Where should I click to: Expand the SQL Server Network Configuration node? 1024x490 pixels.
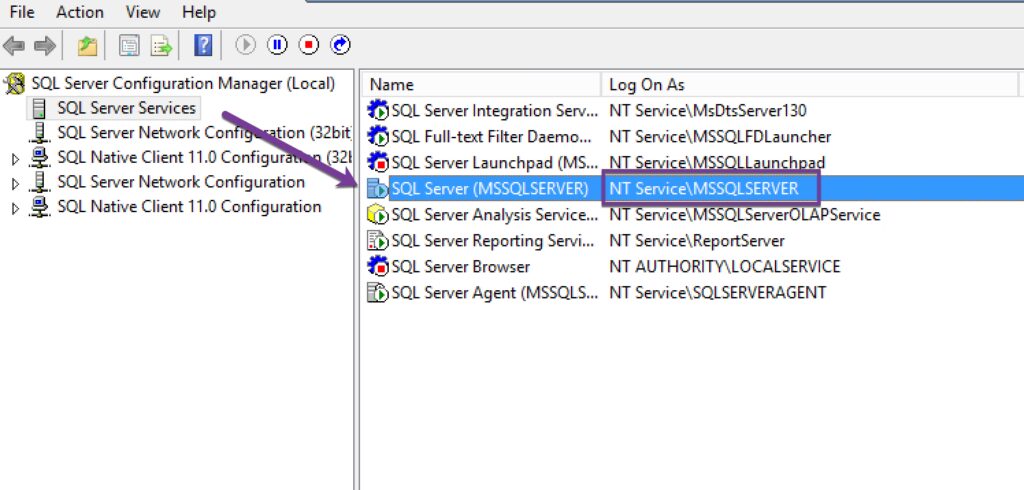(14, 183)
